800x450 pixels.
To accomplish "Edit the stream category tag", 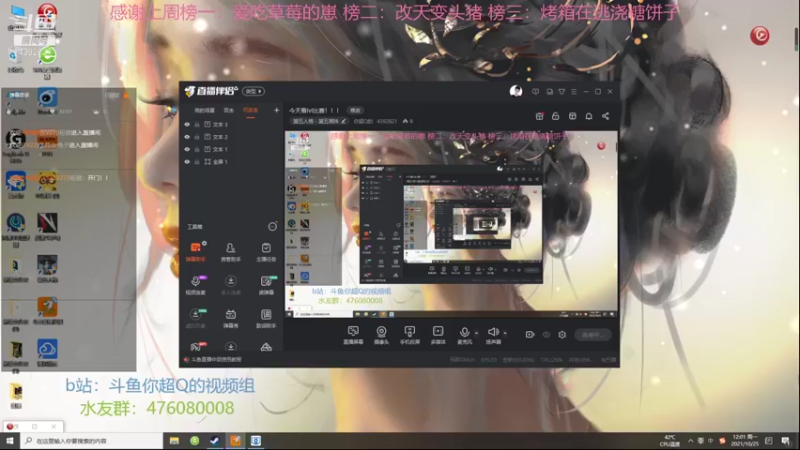I will [x=319, y=121].
